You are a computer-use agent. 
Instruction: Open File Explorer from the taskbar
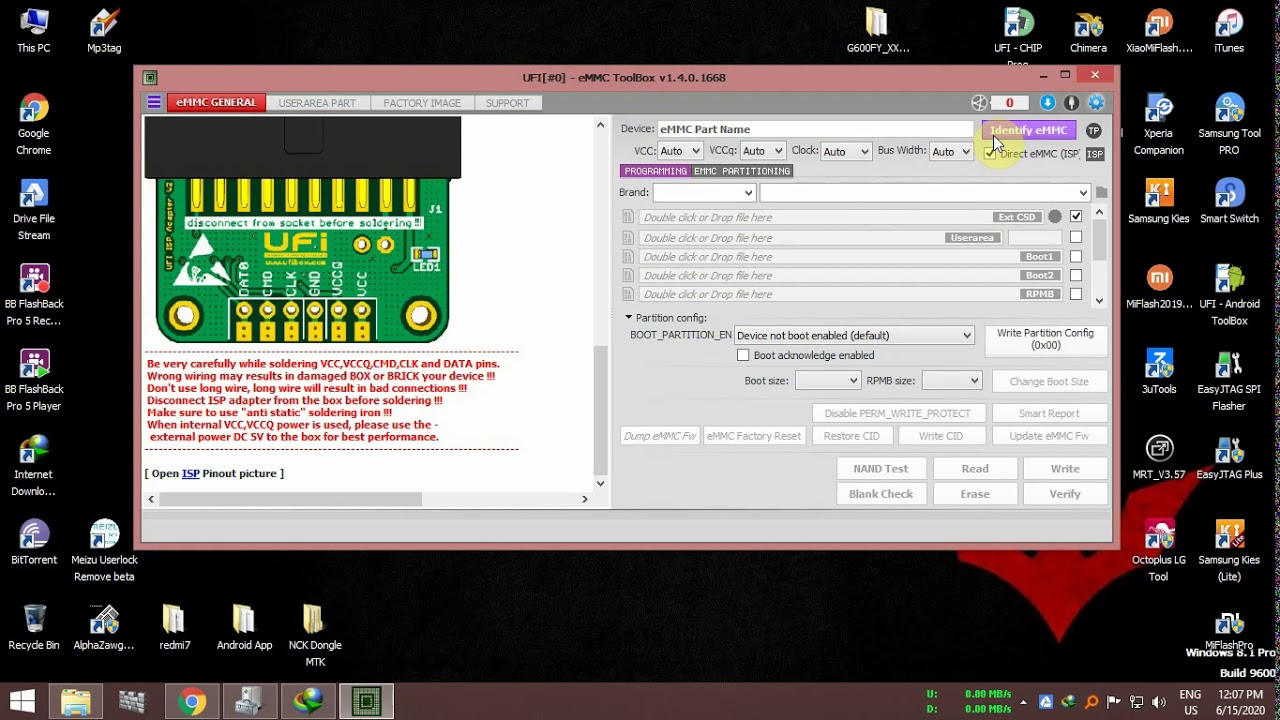[76, 702]
